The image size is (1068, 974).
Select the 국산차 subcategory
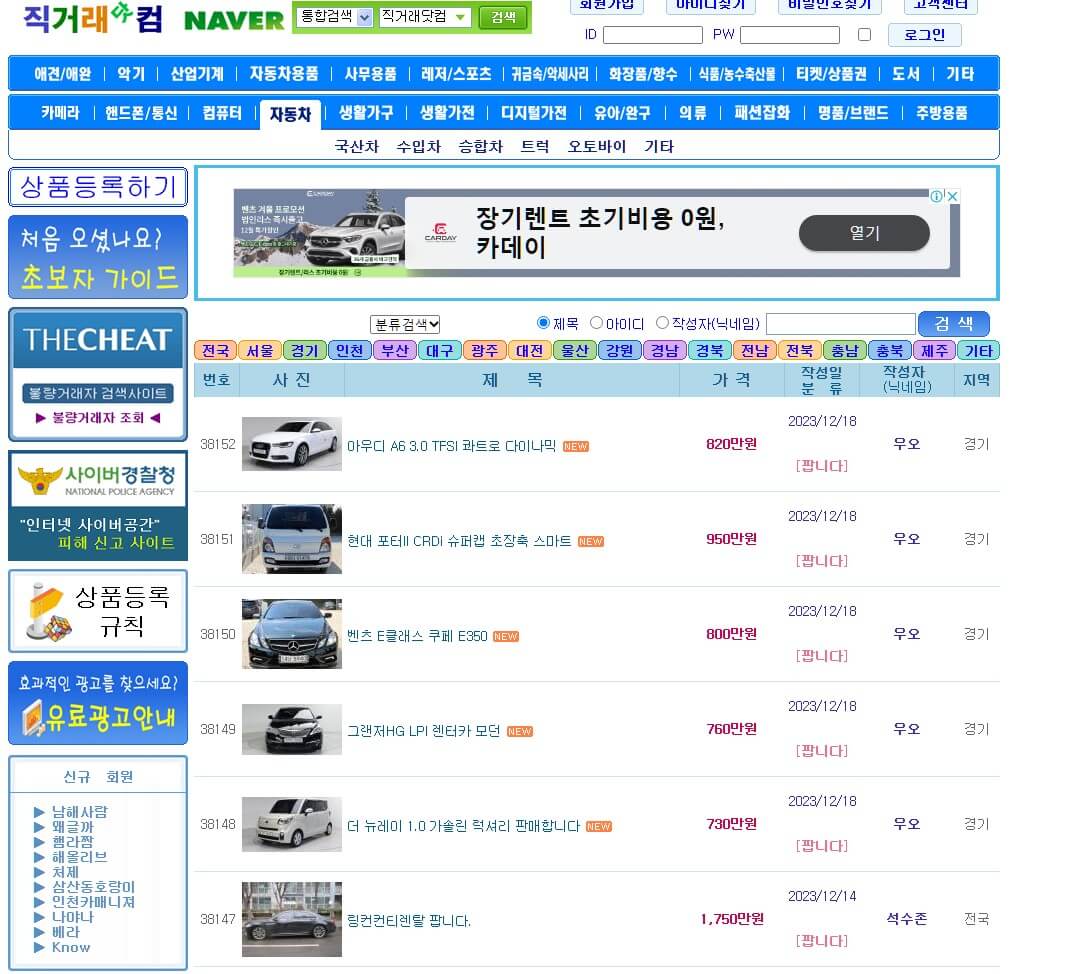[x=356, y=146]
